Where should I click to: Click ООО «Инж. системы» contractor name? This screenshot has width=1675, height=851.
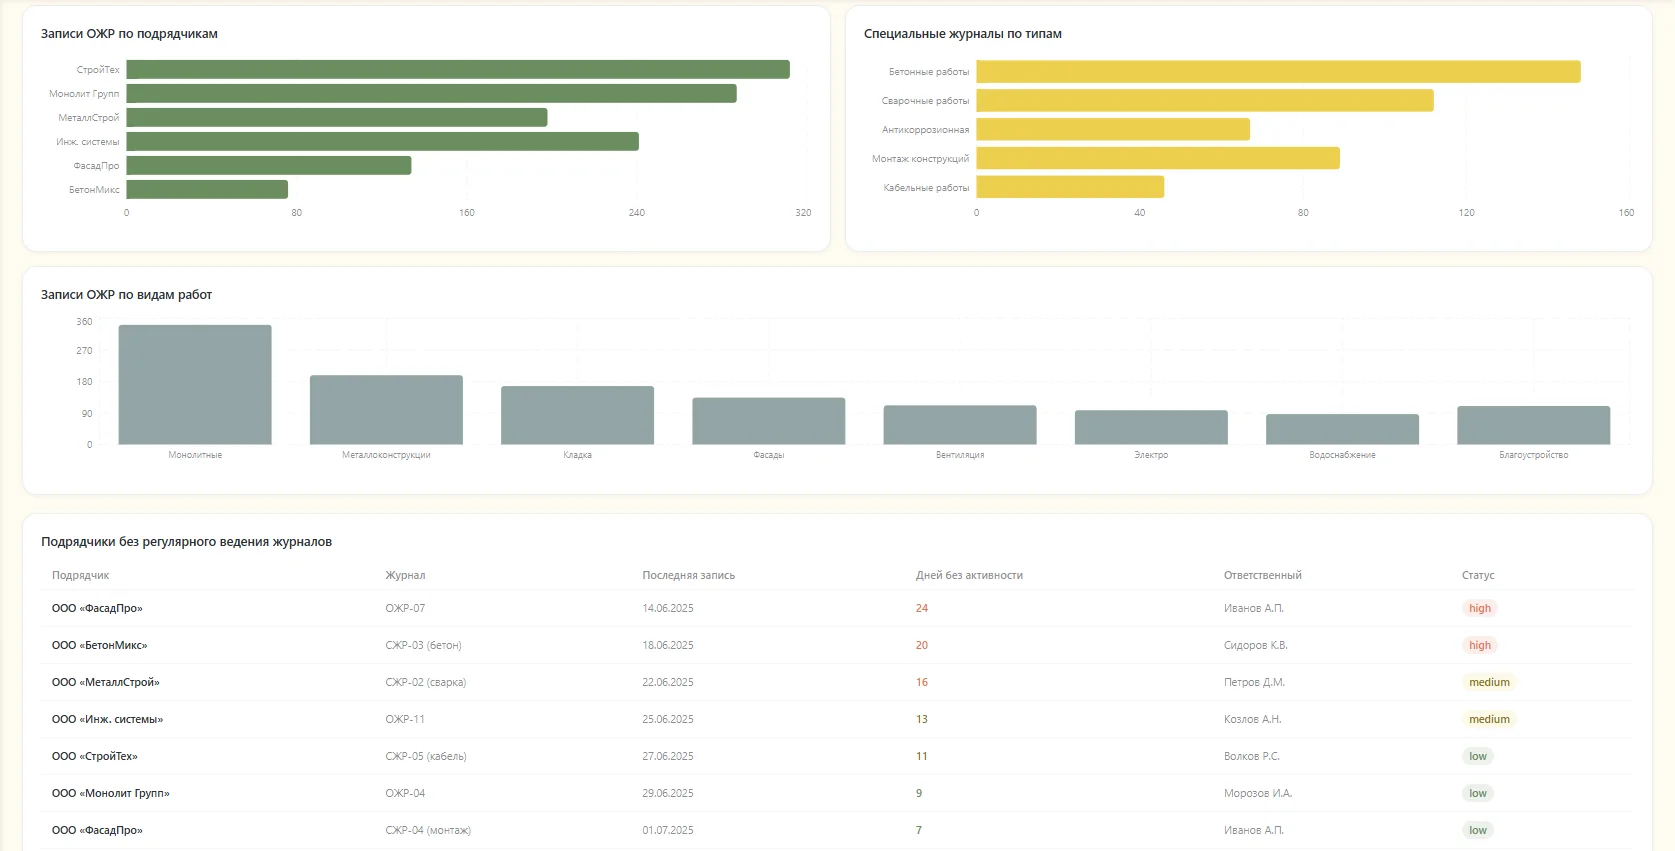coord(107,719)
